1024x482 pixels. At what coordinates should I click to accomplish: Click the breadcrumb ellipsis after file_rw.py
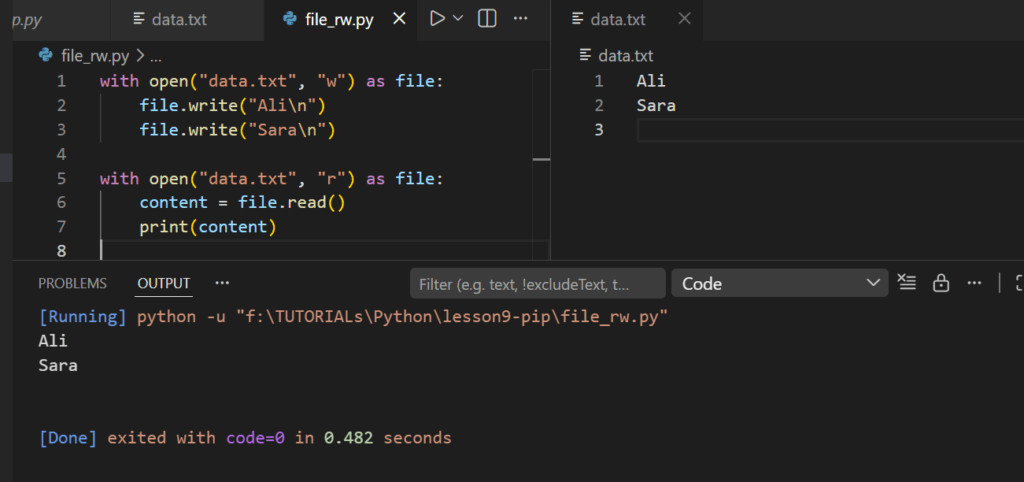[155, 57]
